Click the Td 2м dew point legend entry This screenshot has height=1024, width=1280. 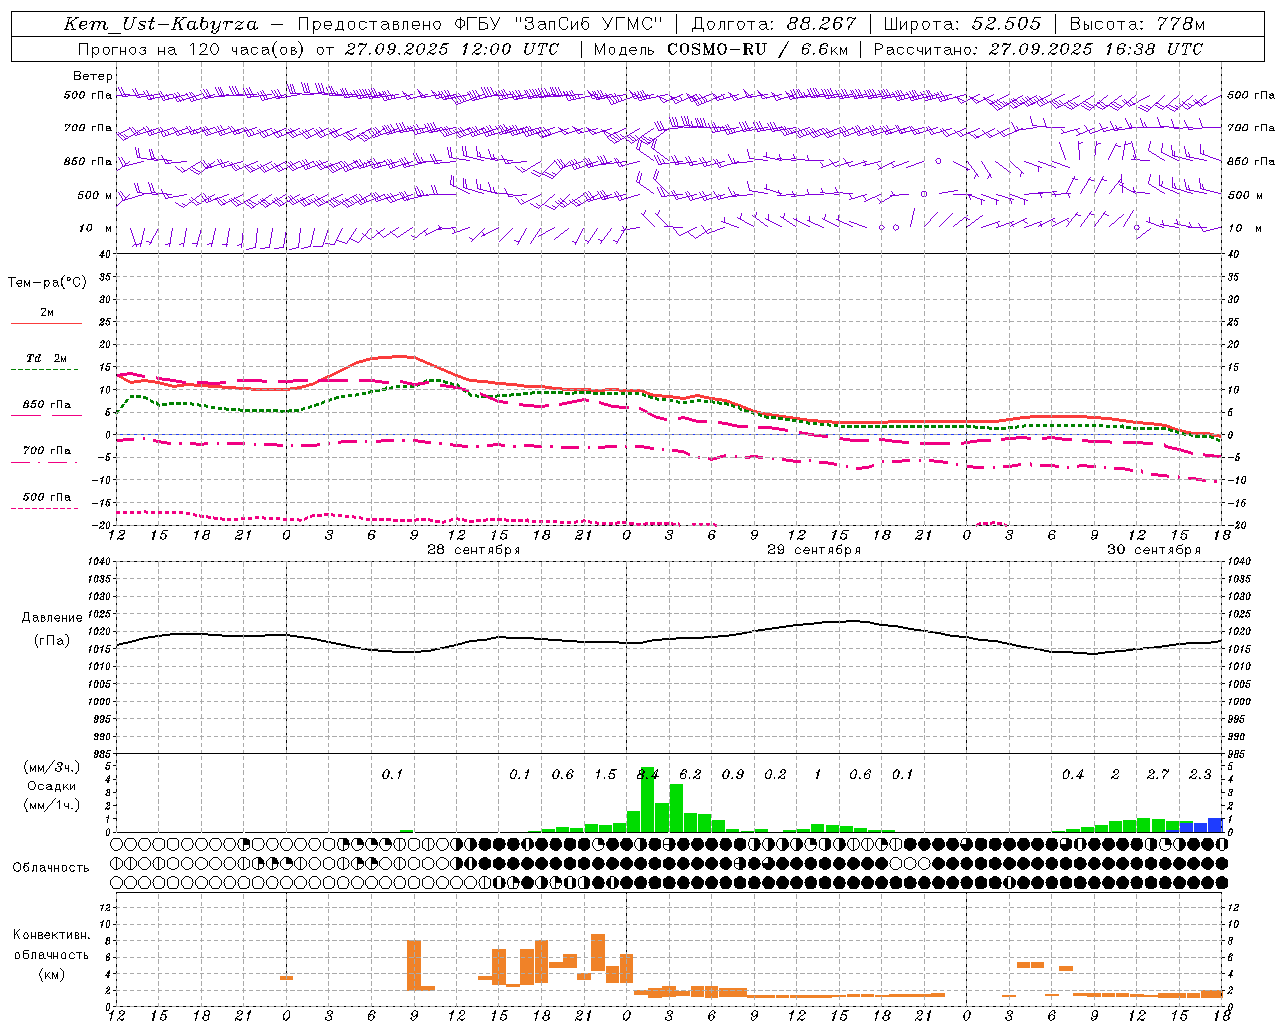point(46,358)
